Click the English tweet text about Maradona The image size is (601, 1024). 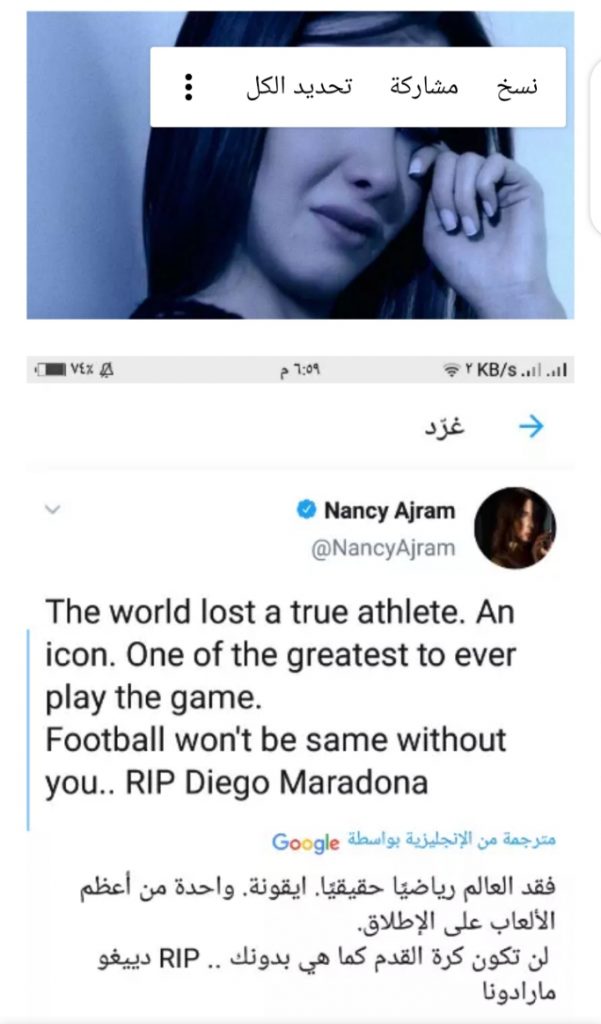click(x=280, y=698)
